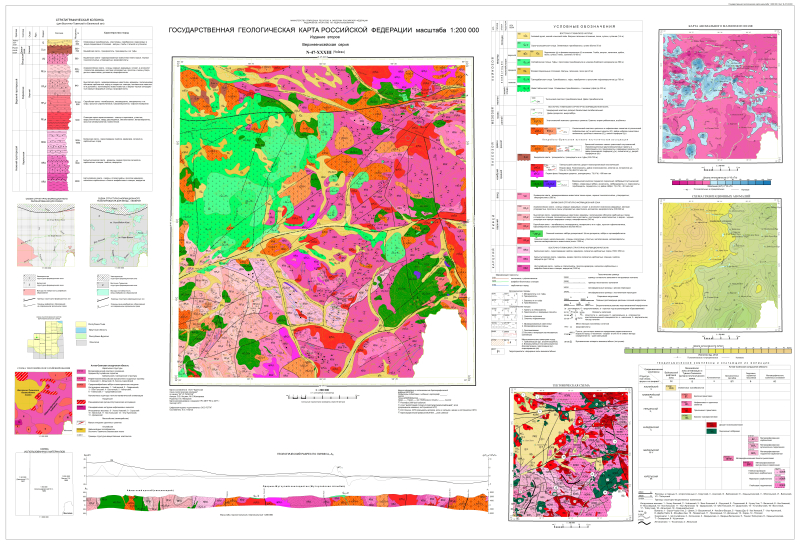Click the pink-to-blue magnetic field color scale

(x=722, y=182)
